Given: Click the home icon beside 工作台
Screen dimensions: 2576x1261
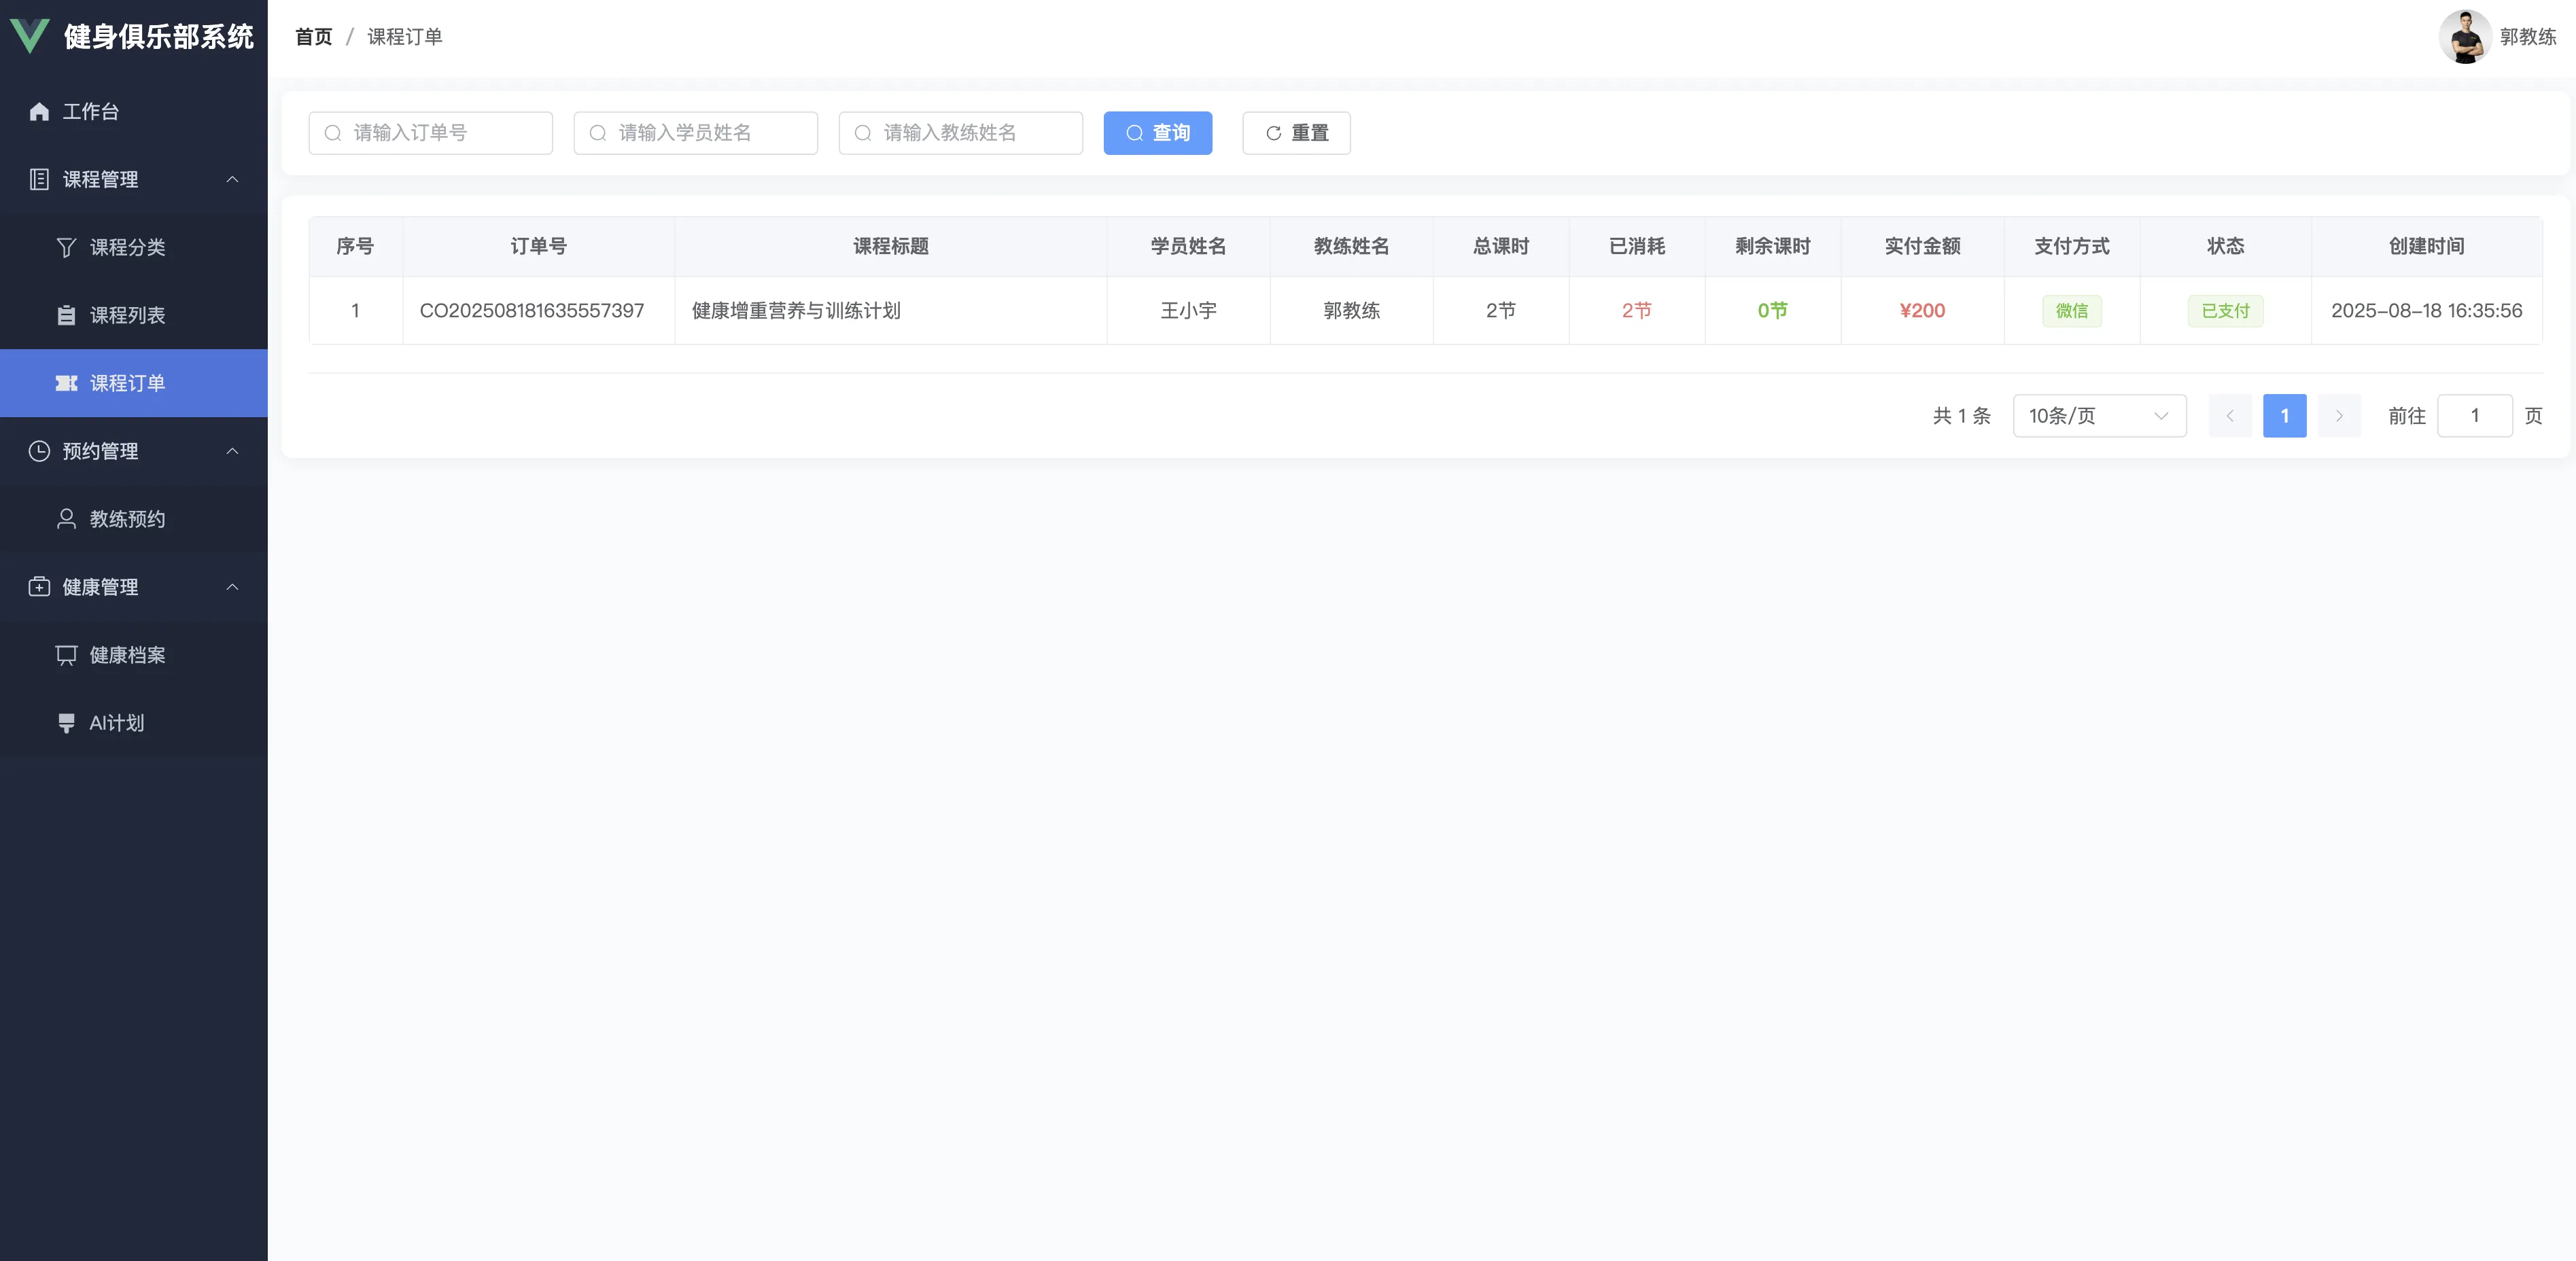Looking at the screenshot, I should click(x=39, y=111).
